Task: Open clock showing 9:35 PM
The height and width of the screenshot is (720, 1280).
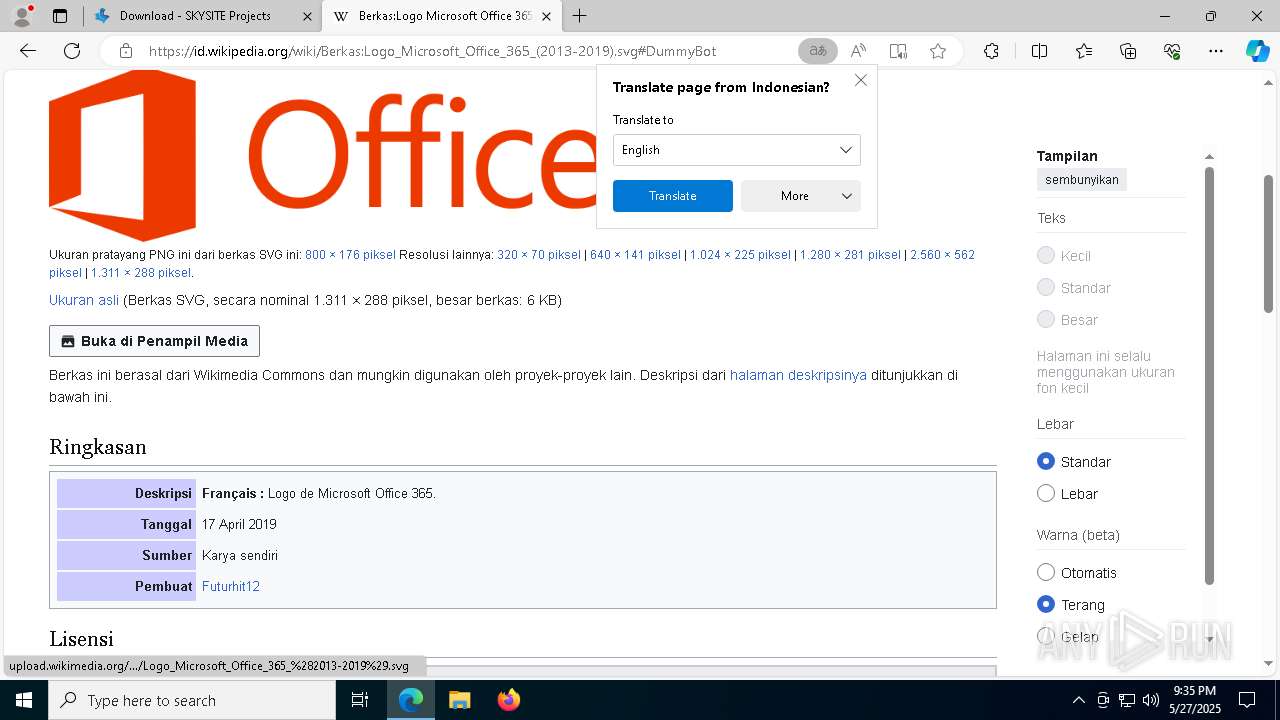Action: pyautogui.click(x=1194, y=700)
